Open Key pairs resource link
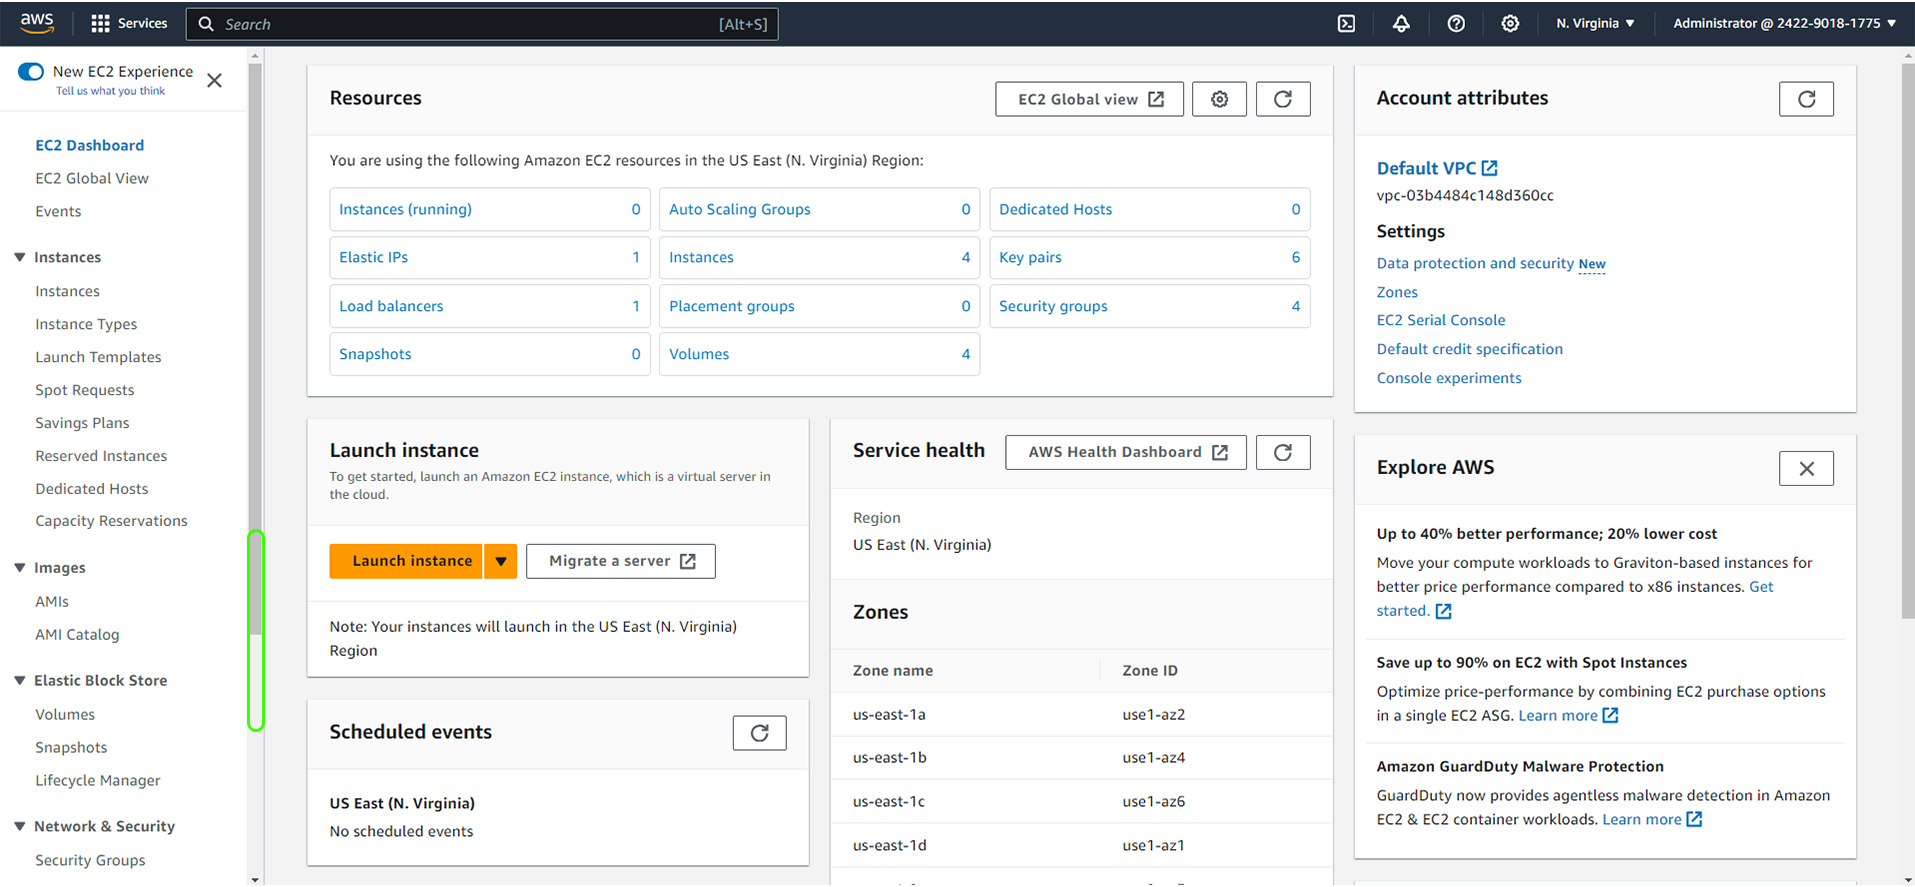 (x=1030, y=257)
